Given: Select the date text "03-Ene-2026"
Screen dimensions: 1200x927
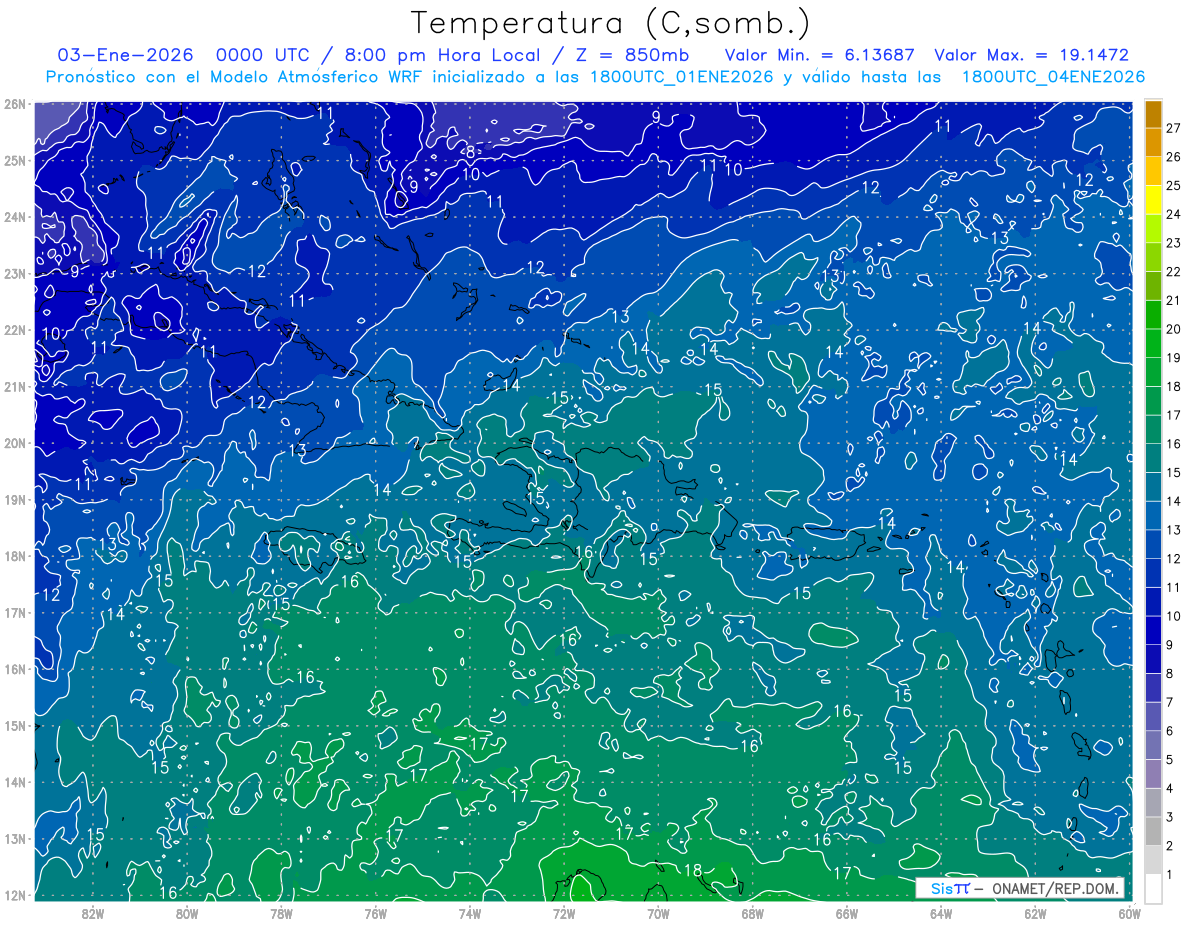Looking at the screenshot, I should [x=127, y=55].
